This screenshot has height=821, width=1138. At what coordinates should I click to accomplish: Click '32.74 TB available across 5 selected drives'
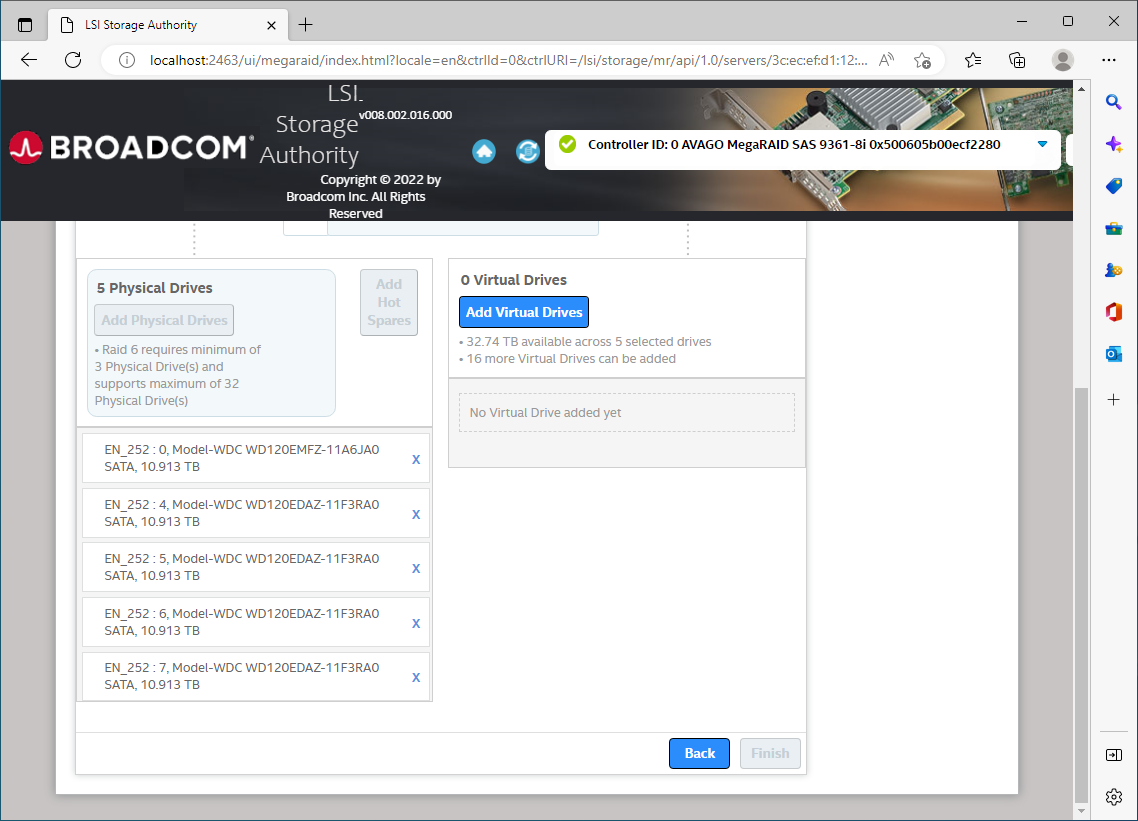point(589,342)
